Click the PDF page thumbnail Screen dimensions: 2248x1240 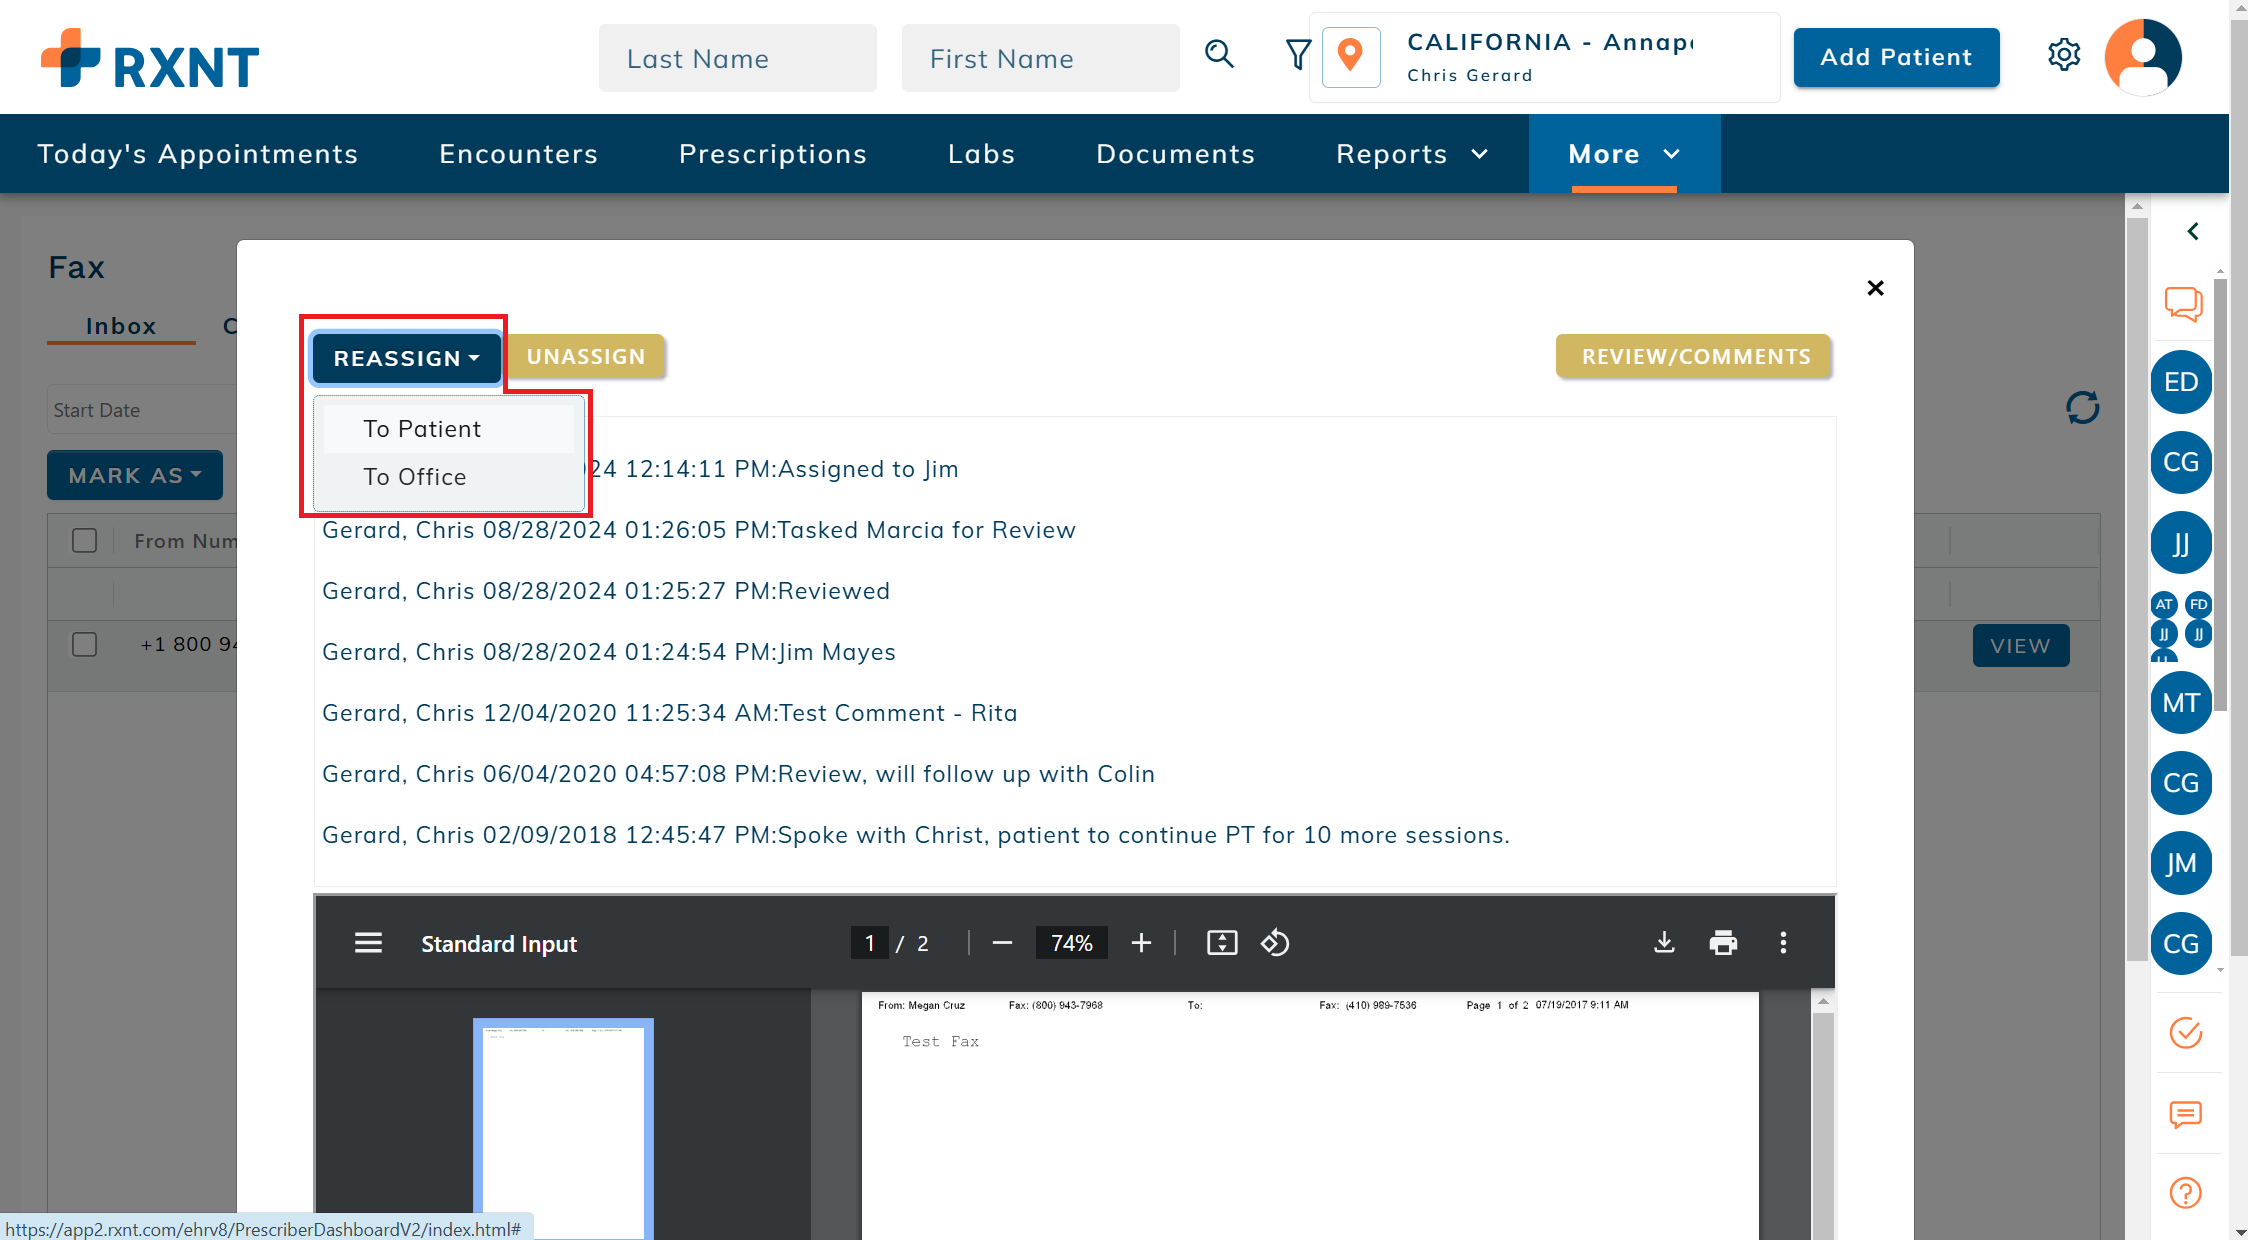pyautogui.click(x=563, y=1125)
